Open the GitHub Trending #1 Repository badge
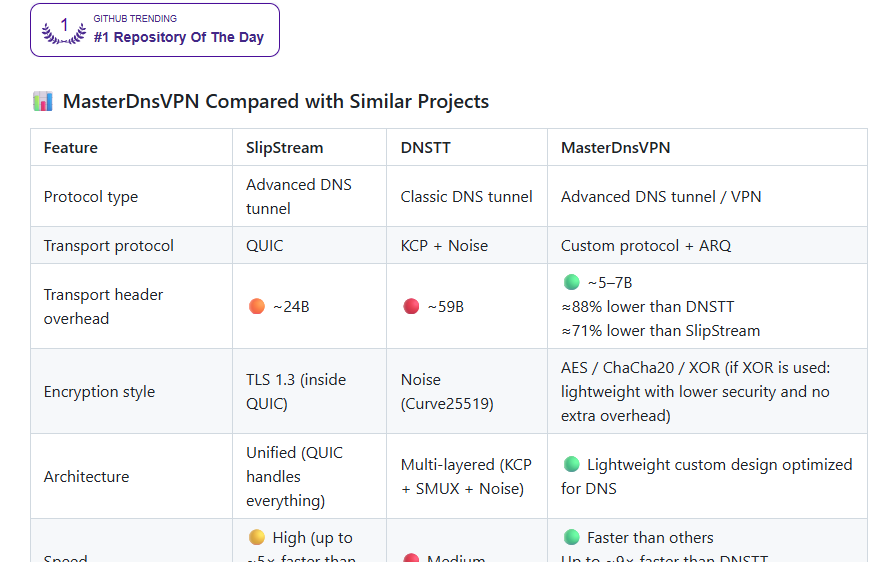The image size is (894, 562). [155, 30]
